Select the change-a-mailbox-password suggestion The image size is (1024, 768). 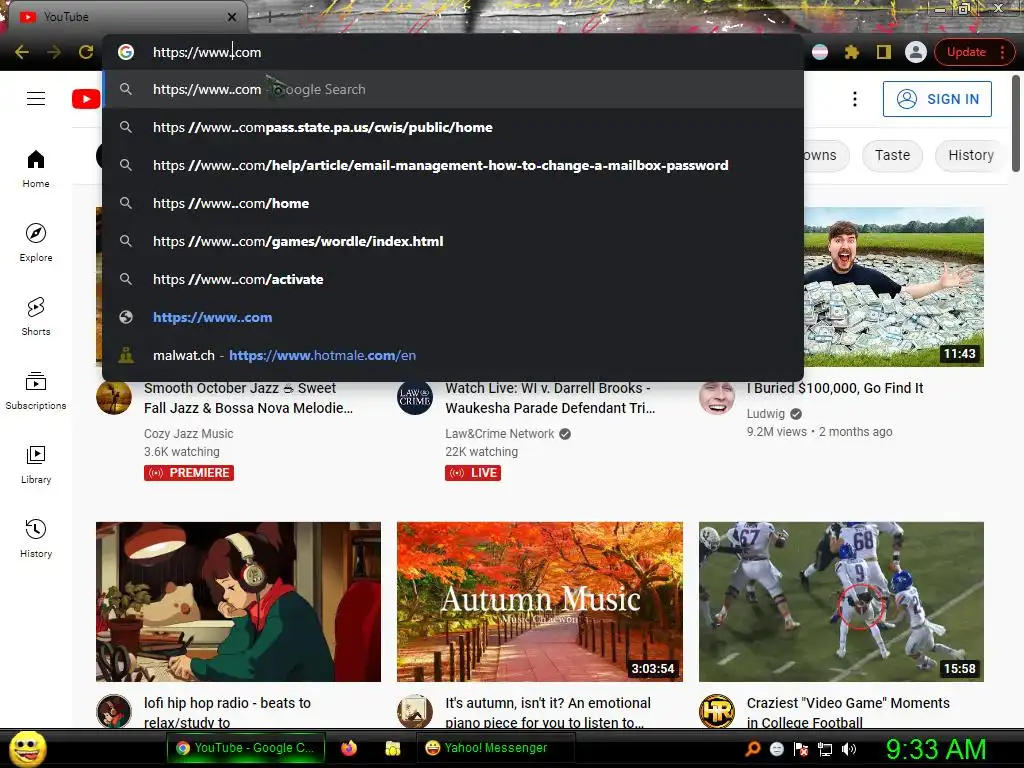pyautogui.click(x=453, y=165)
